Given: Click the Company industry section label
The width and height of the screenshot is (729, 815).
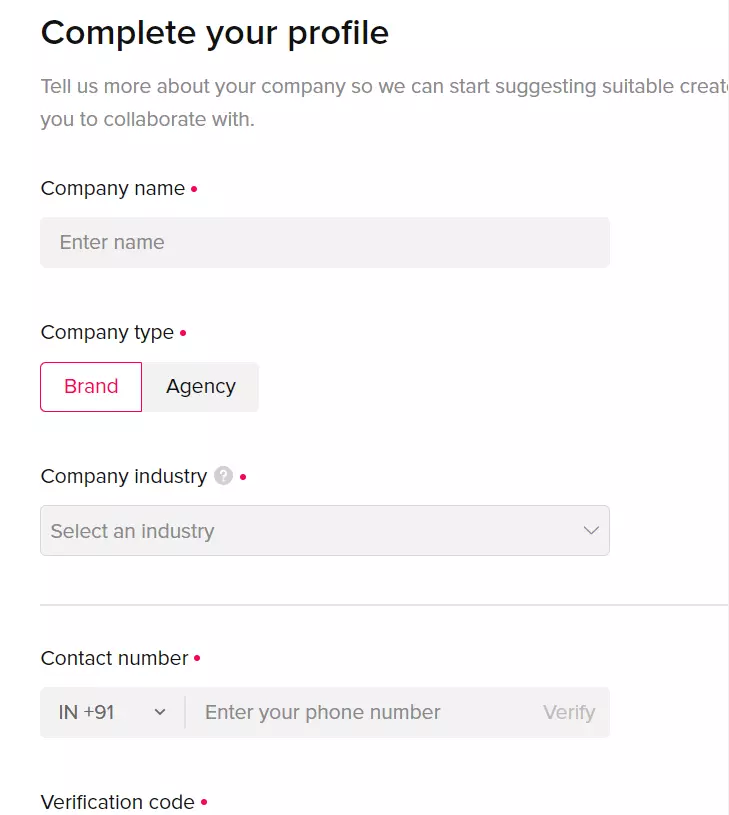Looking at the screenshot, I should click(124, 477).
